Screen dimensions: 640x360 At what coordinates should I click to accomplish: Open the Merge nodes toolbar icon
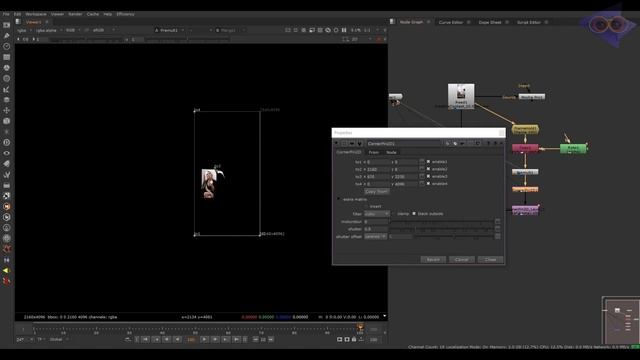(7, 100)
